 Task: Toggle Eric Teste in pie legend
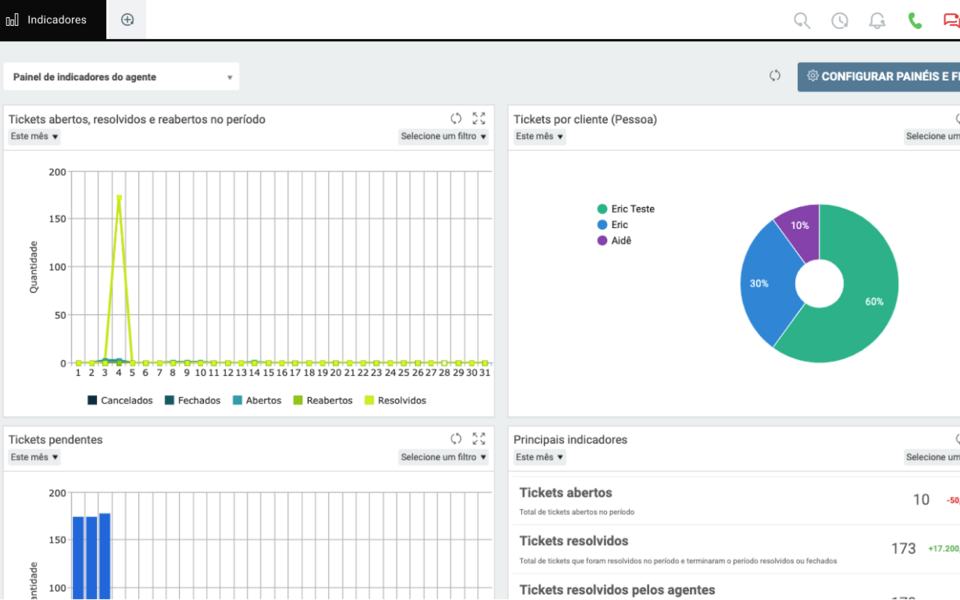tap(626, 209)
